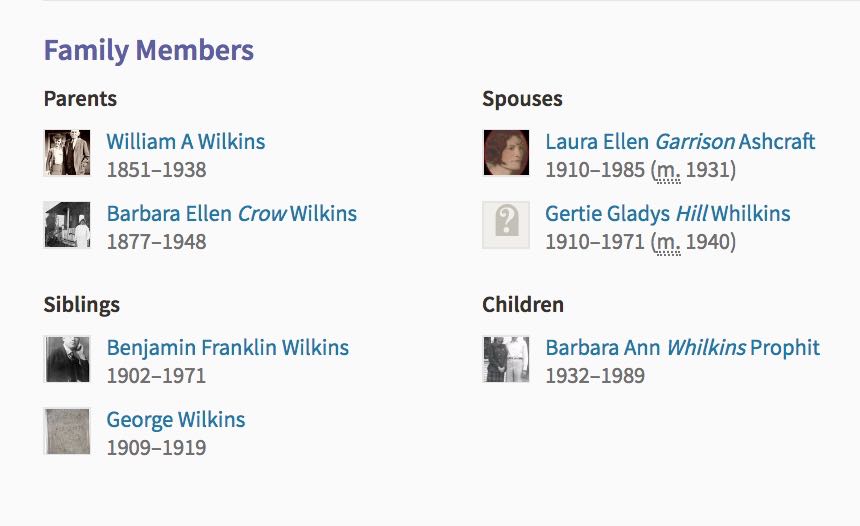The width and height of the screenshot is (860, 526).
Task: Open Gertie Gladys Hill Whilkins link
Action: pos(667,213)
